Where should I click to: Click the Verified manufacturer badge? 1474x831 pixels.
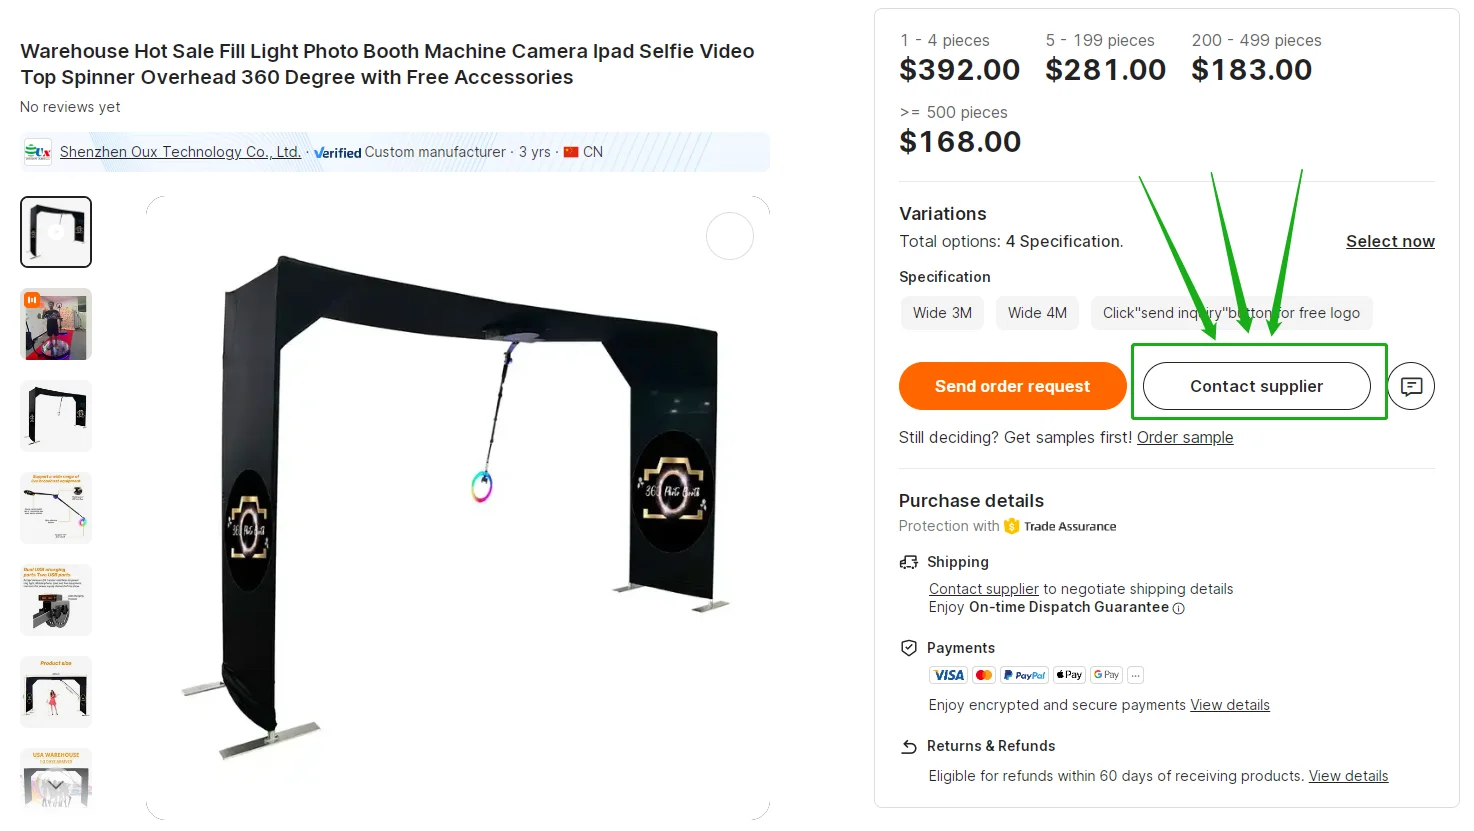337,152
